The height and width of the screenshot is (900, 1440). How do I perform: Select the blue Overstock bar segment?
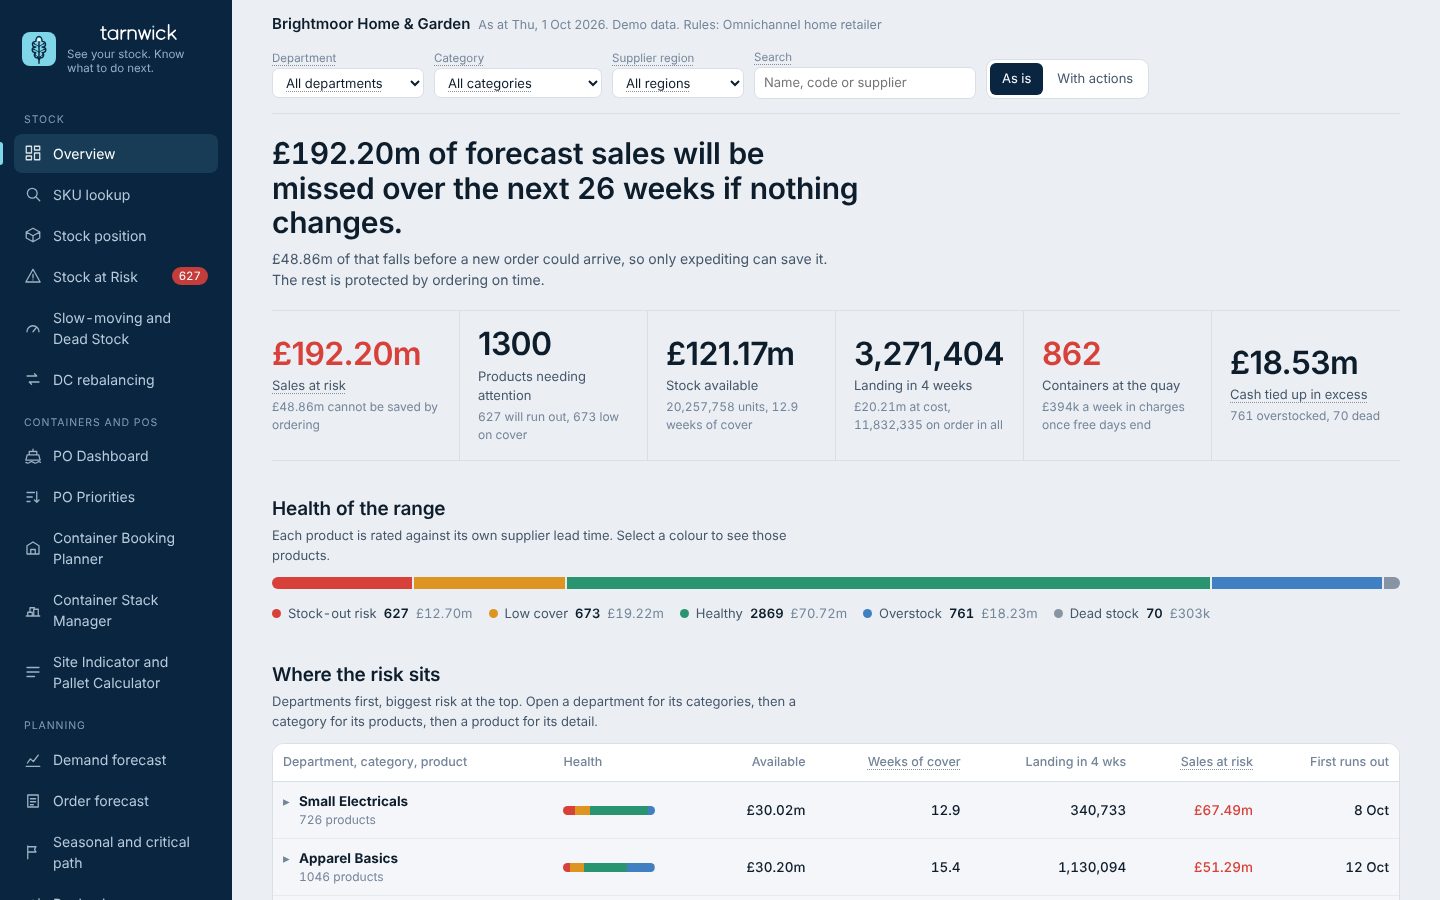[1297, 583]
